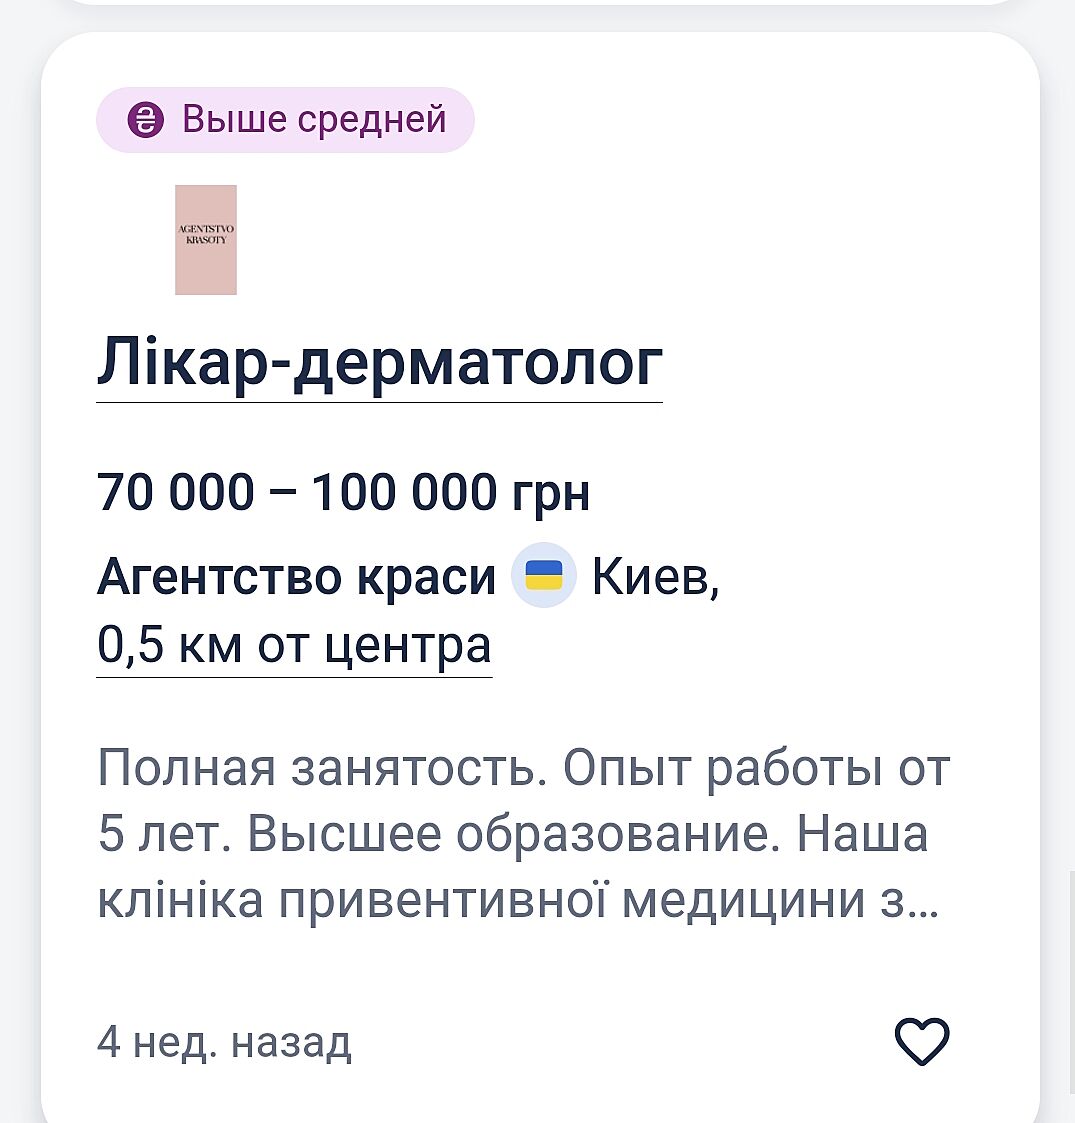Click the Опыт работы от text
Viewport: 1075px width, 1123px height.
click(x=756, y=768)
